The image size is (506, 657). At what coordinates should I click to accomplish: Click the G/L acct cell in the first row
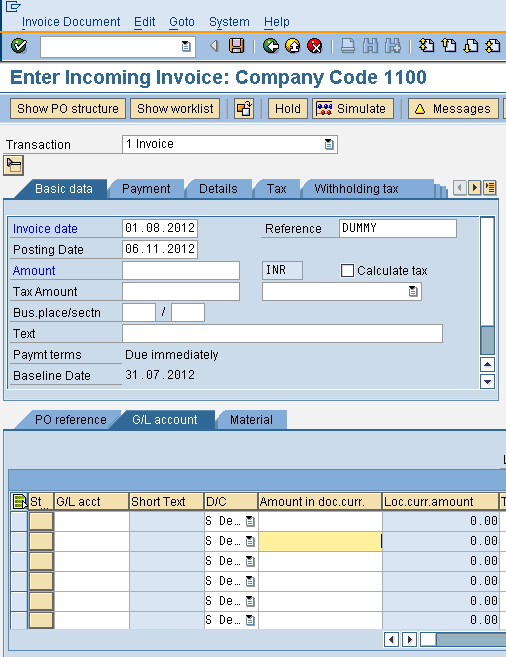click(x=92, y=521)
